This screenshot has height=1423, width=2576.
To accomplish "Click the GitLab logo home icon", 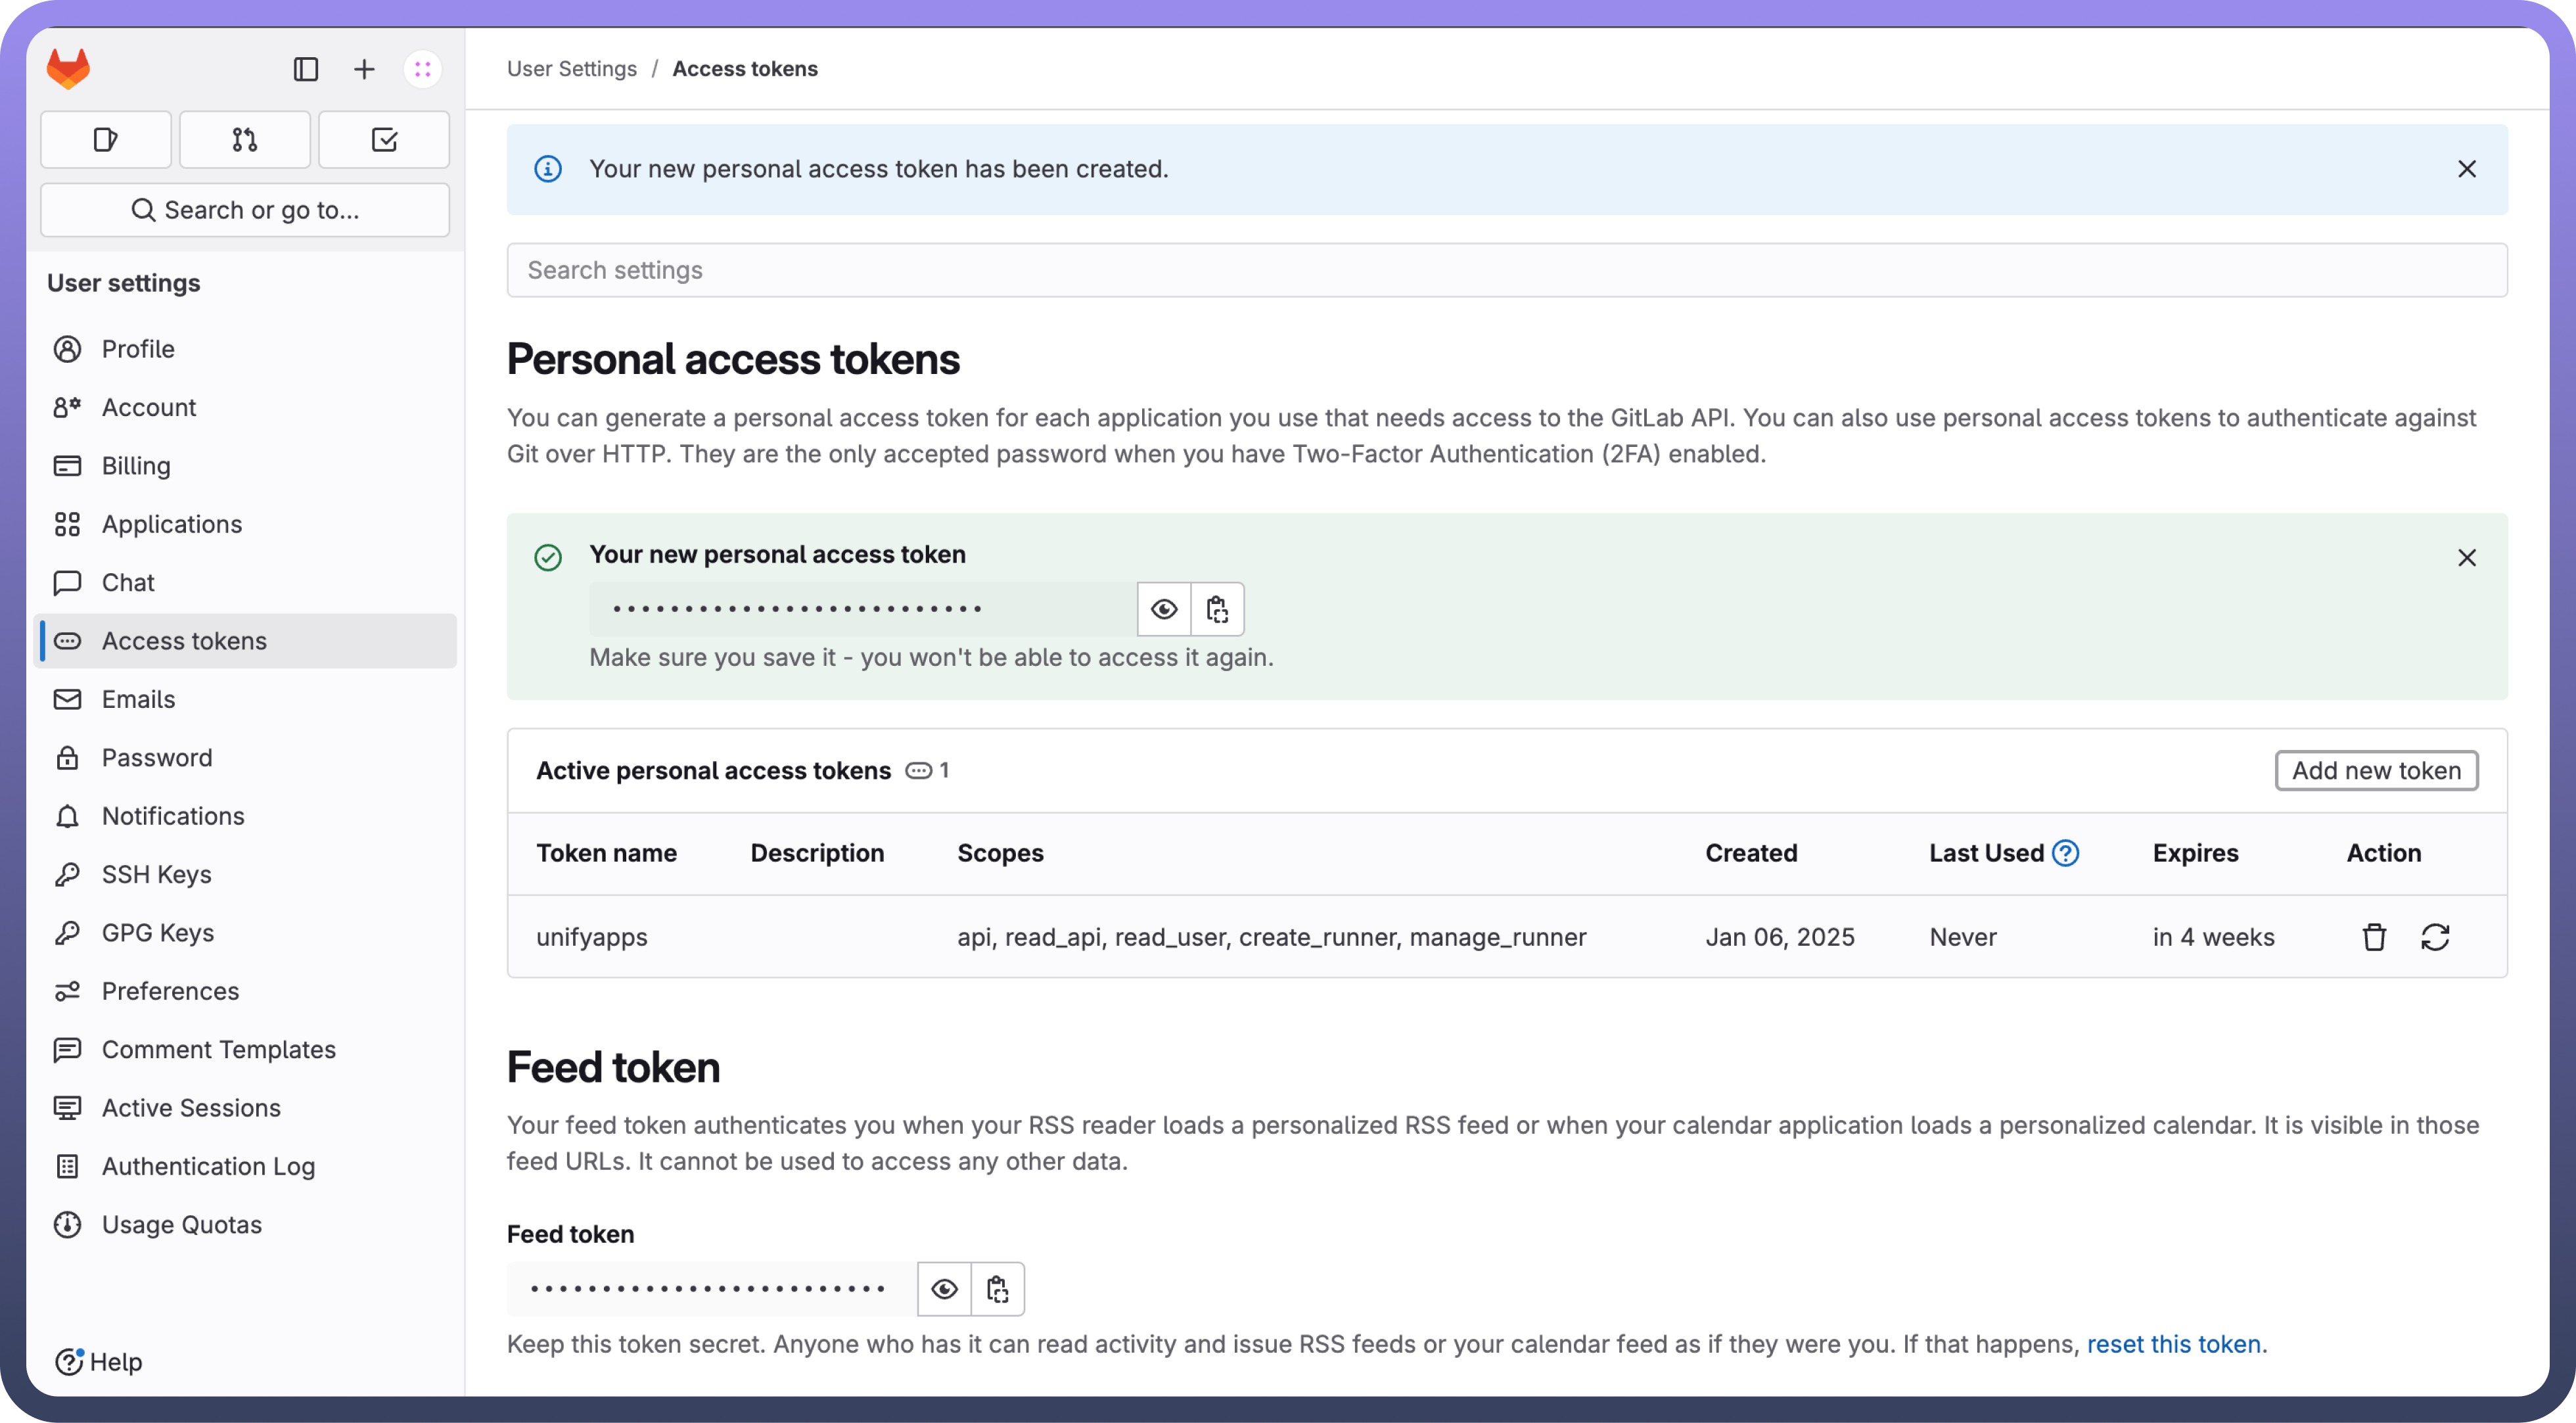I will tap(68, 68).
